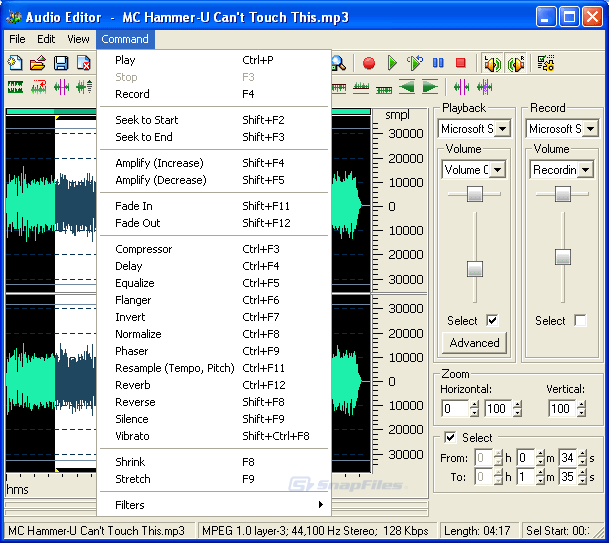Apply fade with the left-pointing green triangle icon
Image resolution: width=609 pixels, height=543 pixels.
click(x=407, y=86)
